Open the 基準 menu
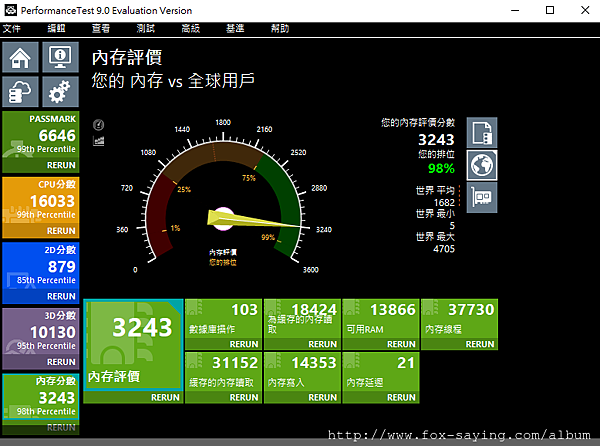Image resolution: width=600 pixels, height=446 pixels. tap(235, 29)
